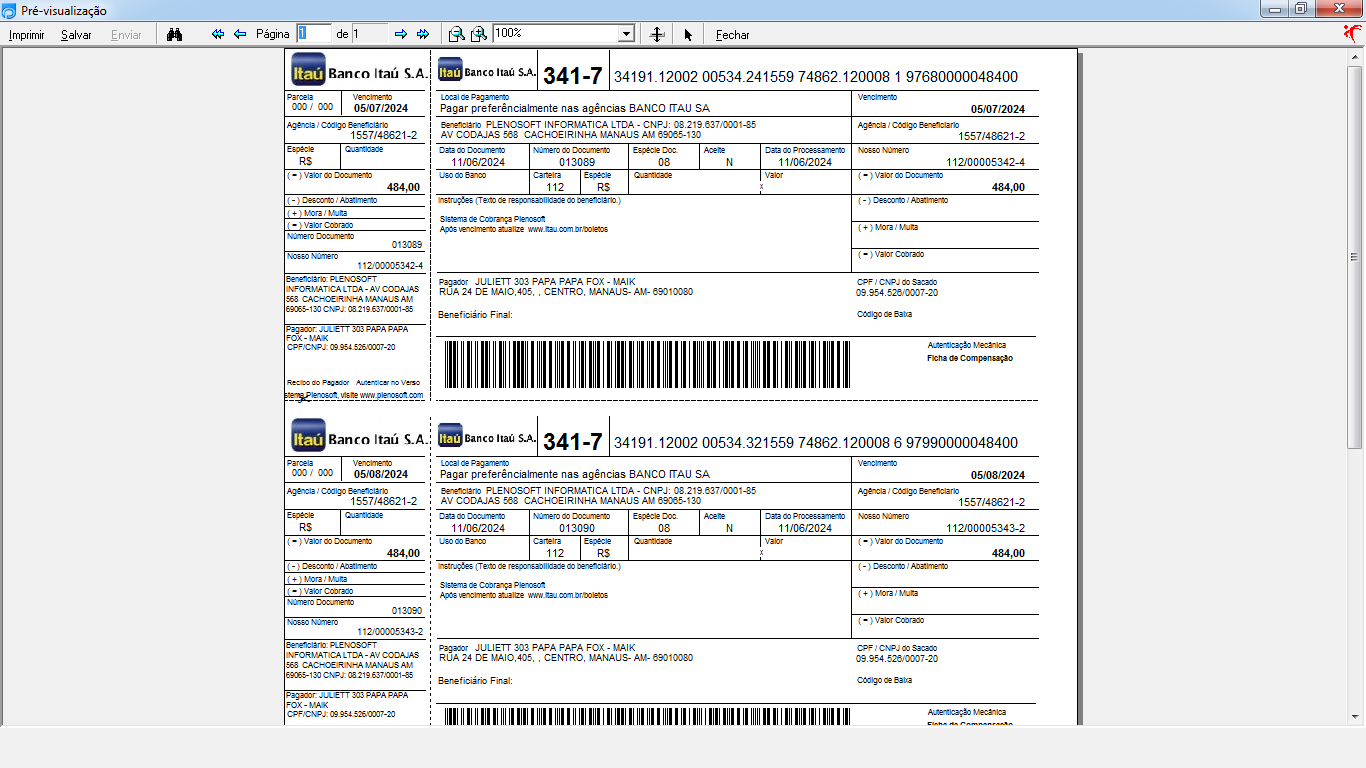
Task: Click the Número do Documento value 013089 in center
Action: [x=577, y=162]
